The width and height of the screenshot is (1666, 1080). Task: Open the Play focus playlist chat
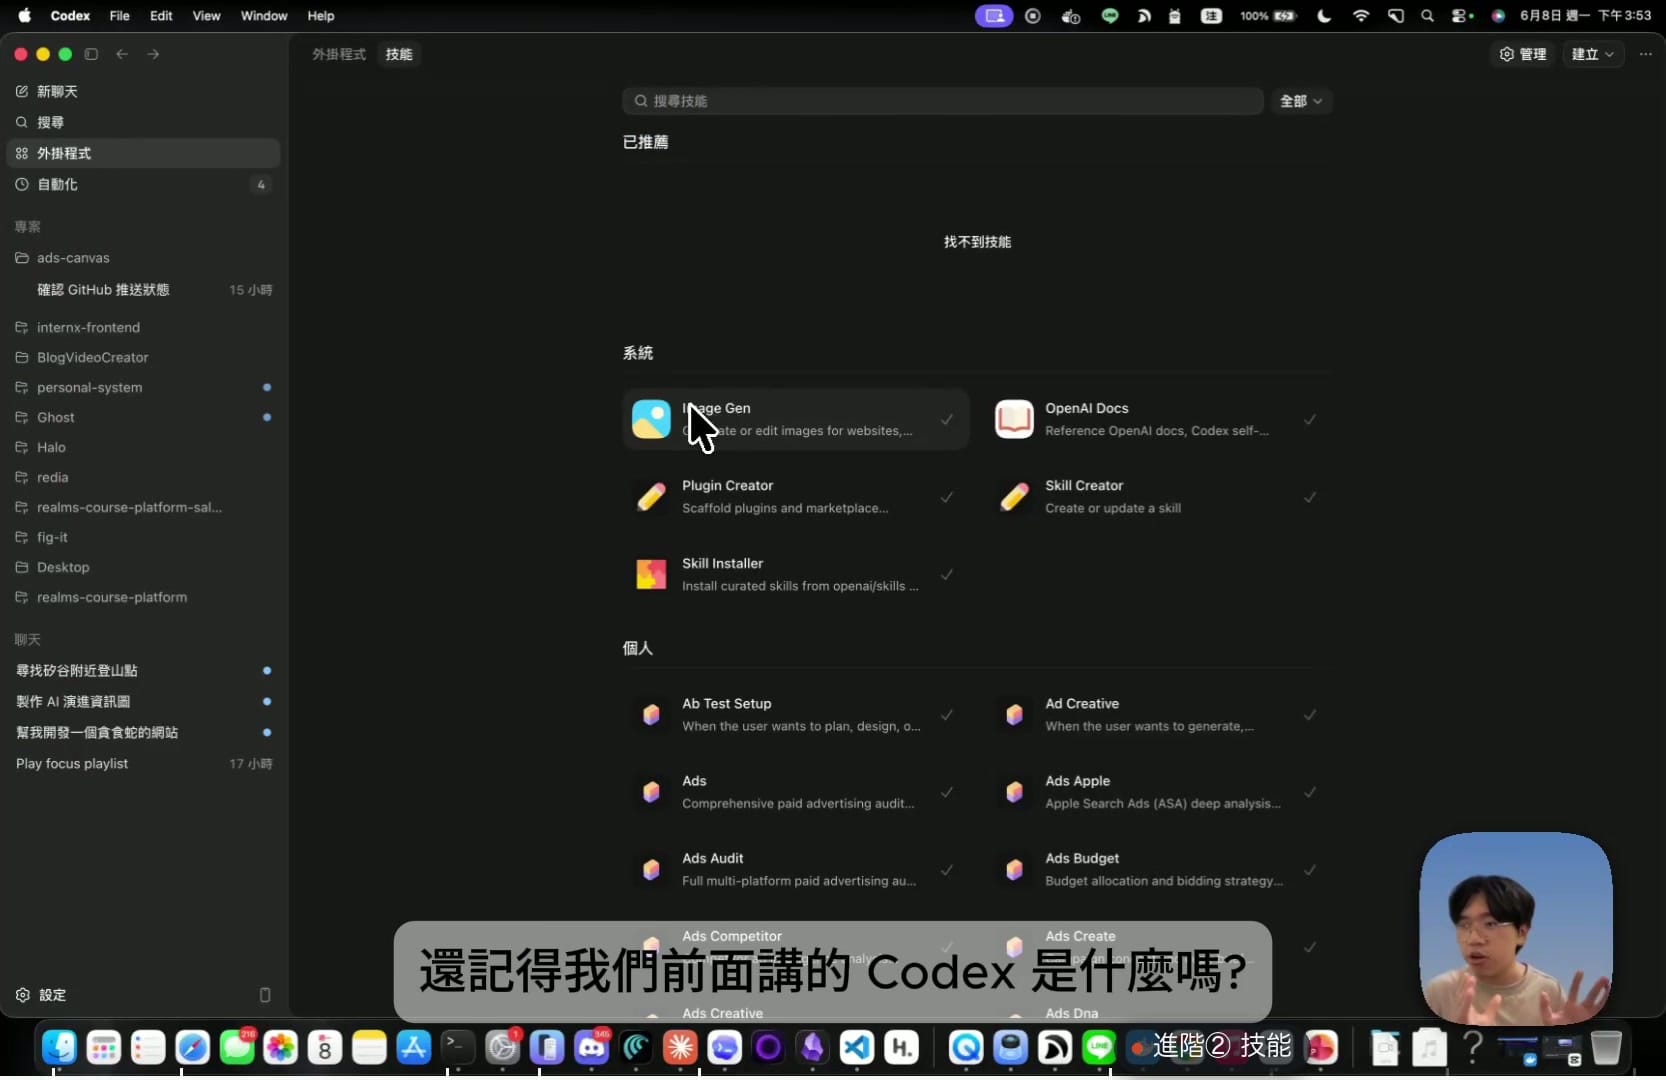[x=143, y=763]
